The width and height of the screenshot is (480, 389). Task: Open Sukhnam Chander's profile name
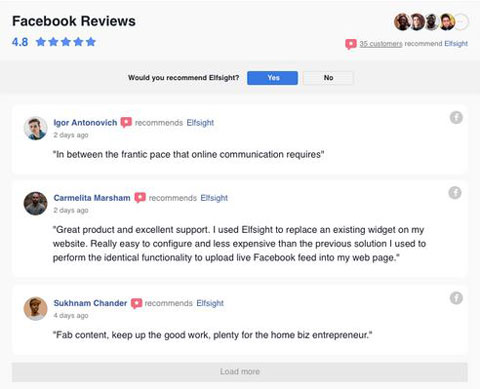pyautogui.click(x=90, y=303)
